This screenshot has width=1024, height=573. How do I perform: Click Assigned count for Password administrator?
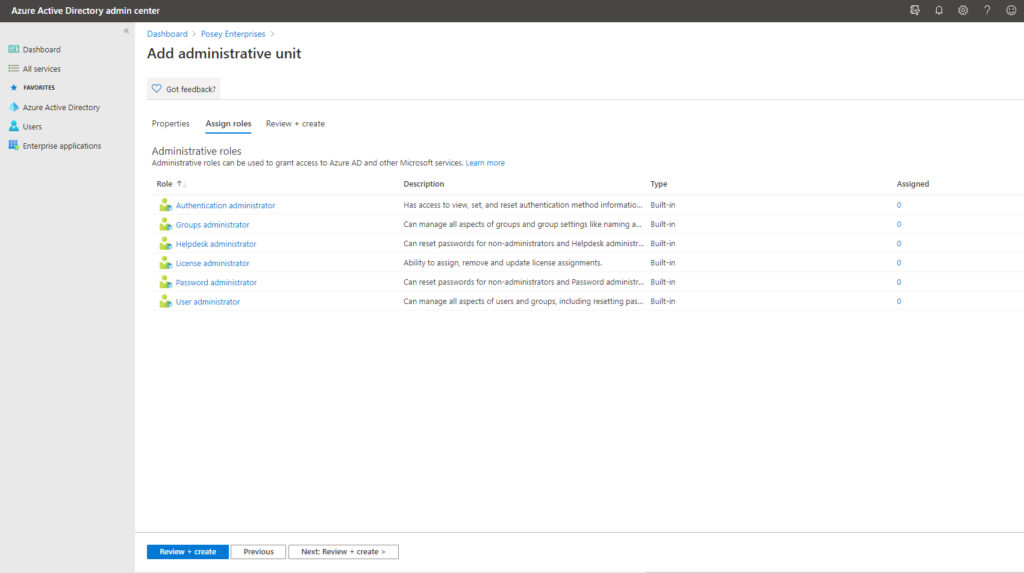[899, 282]
